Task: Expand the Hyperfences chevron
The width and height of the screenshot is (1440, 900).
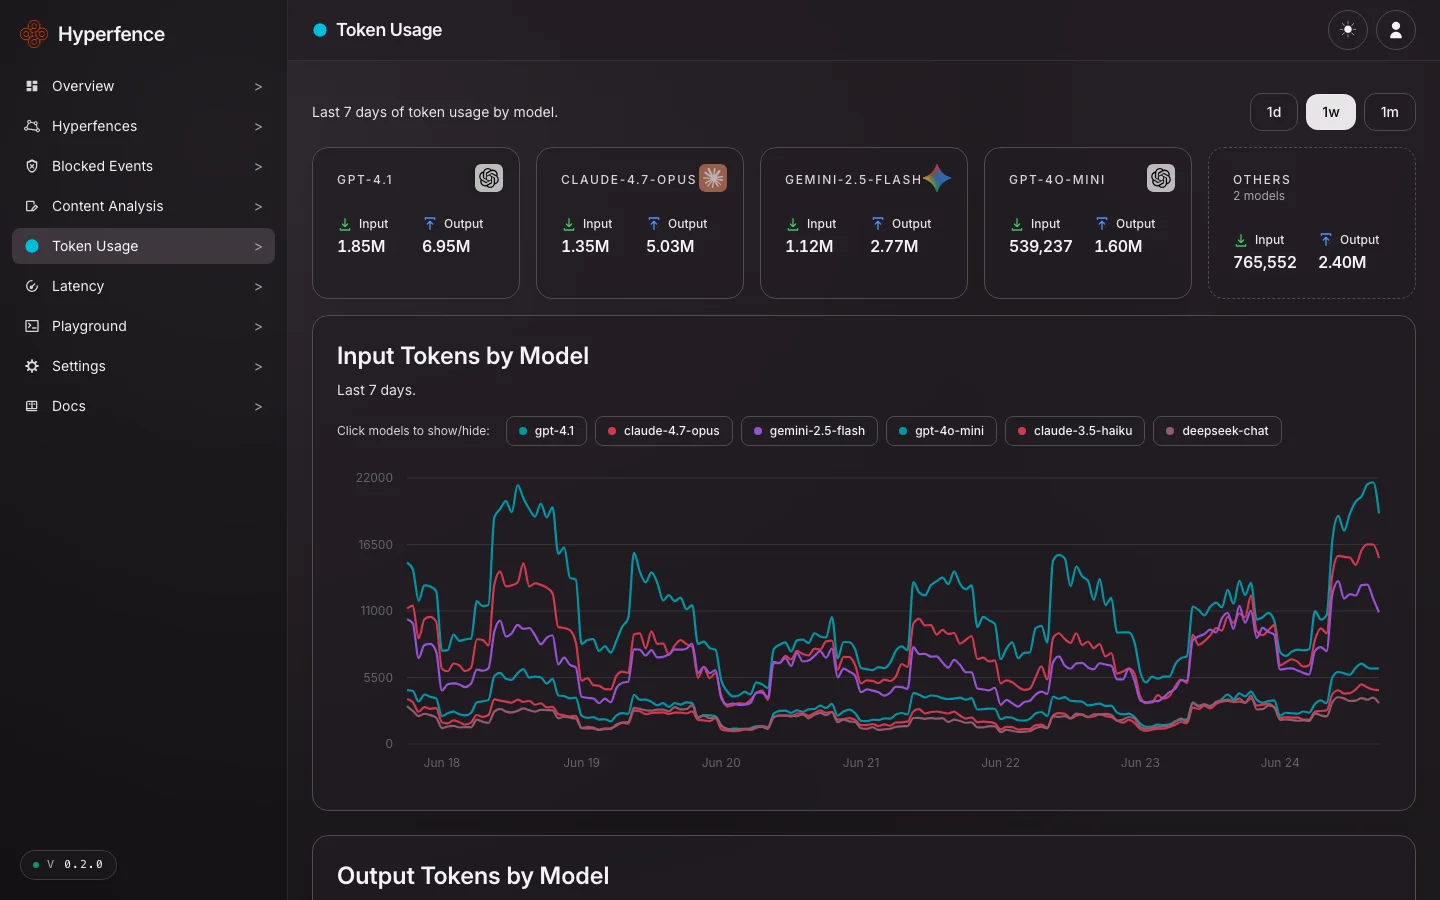Action: (x=258, y=127)
